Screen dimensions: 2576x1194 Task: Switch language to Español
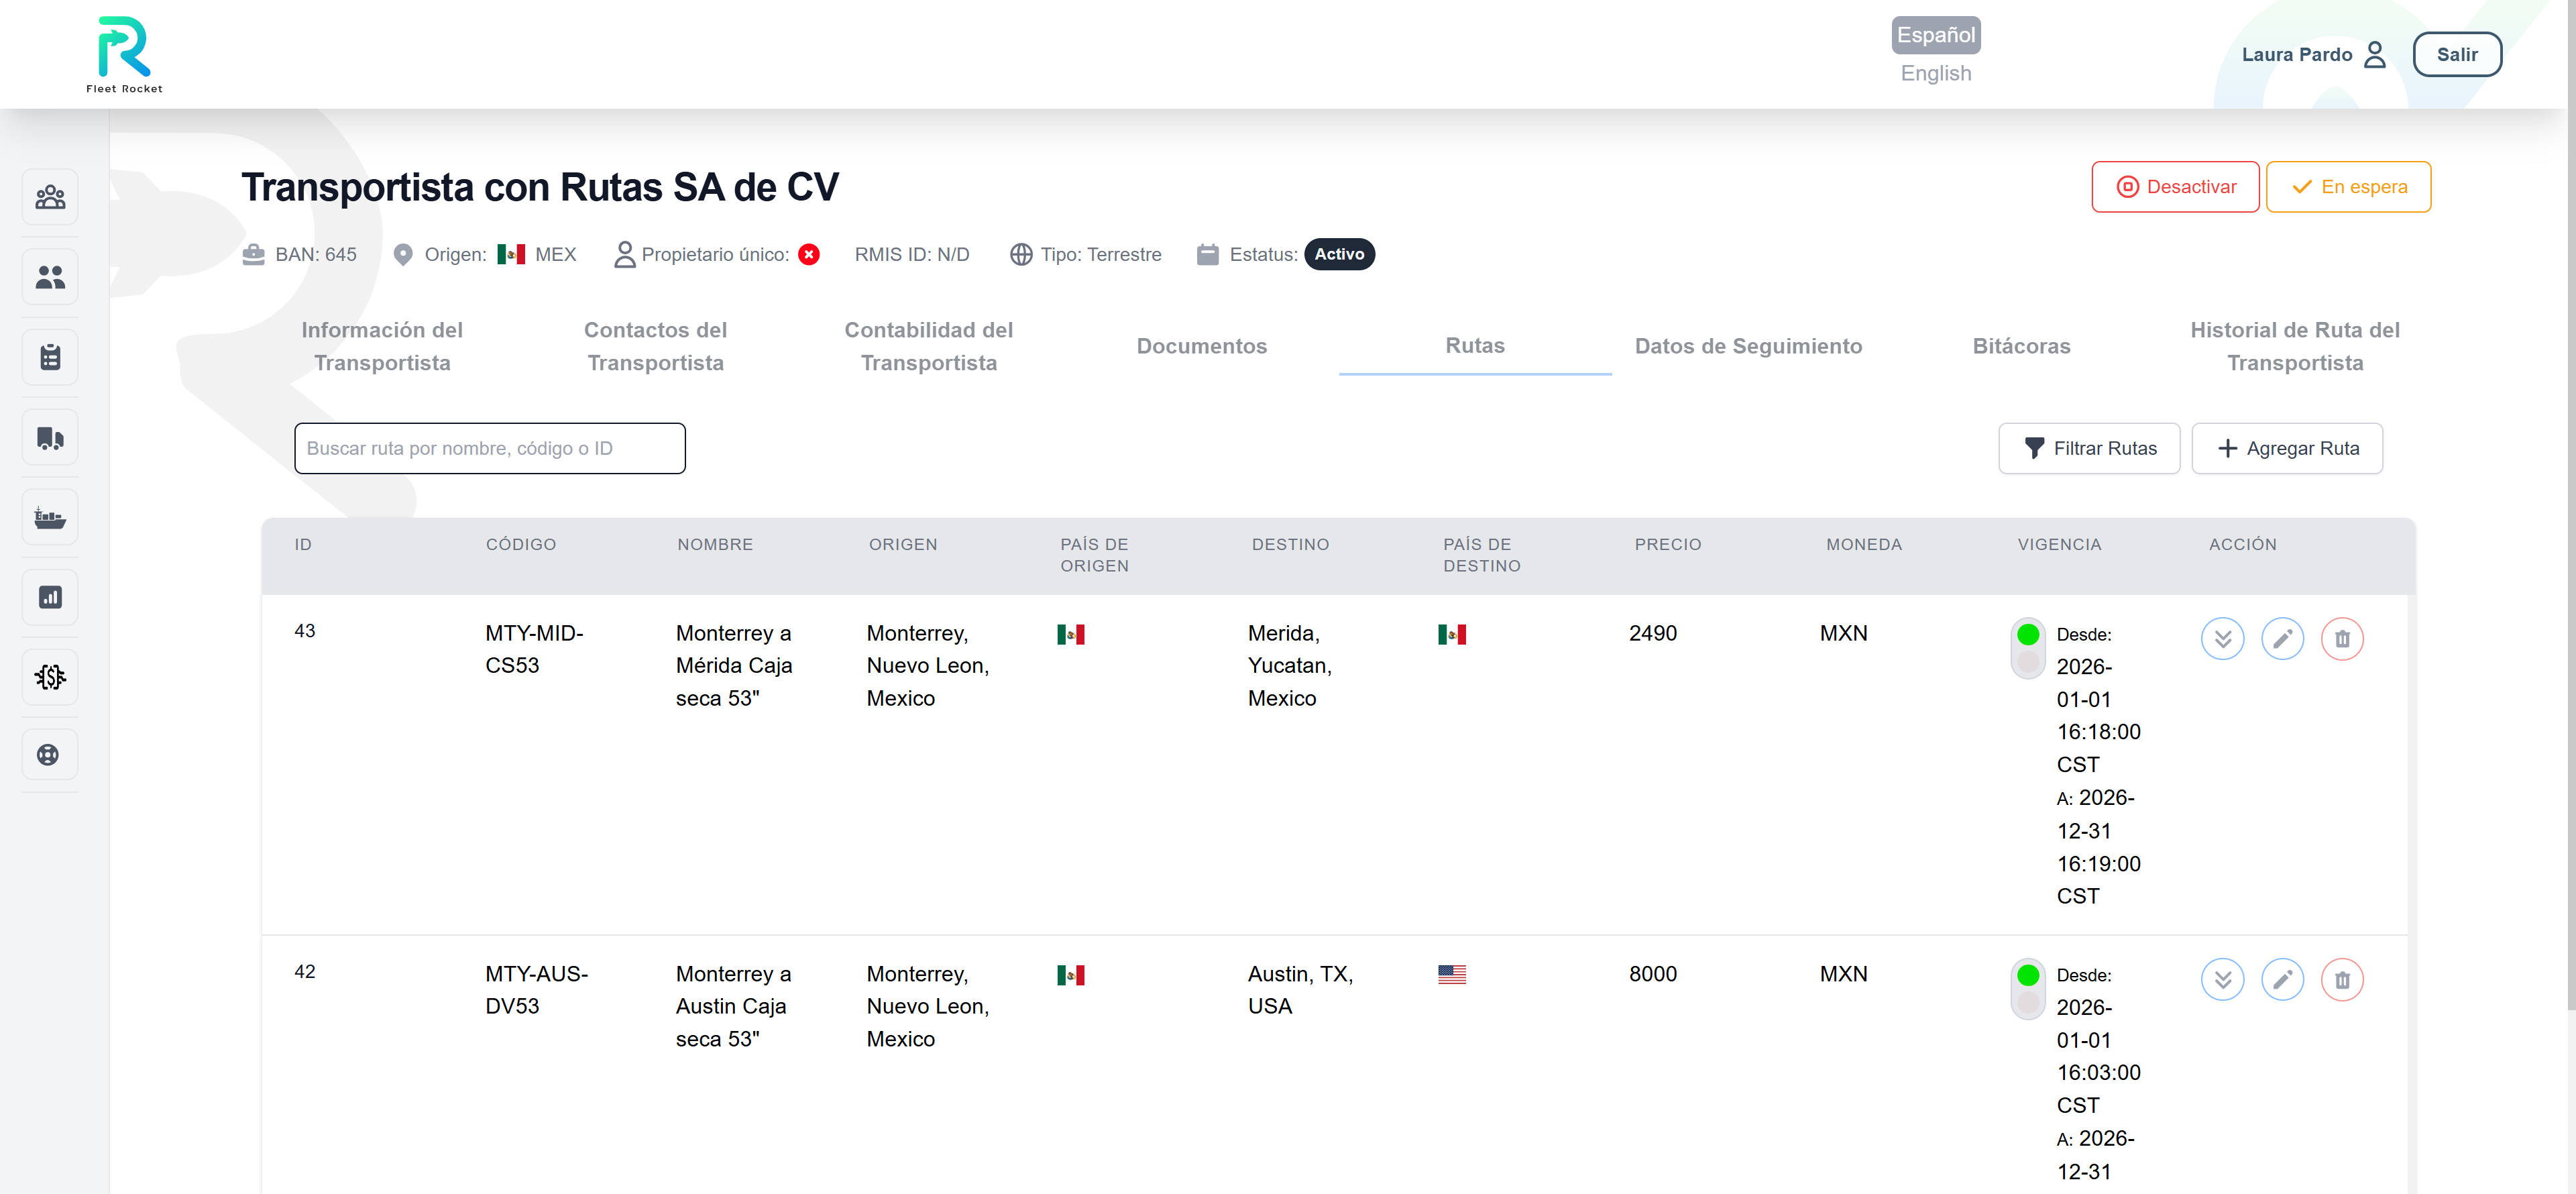(1936, 35)
